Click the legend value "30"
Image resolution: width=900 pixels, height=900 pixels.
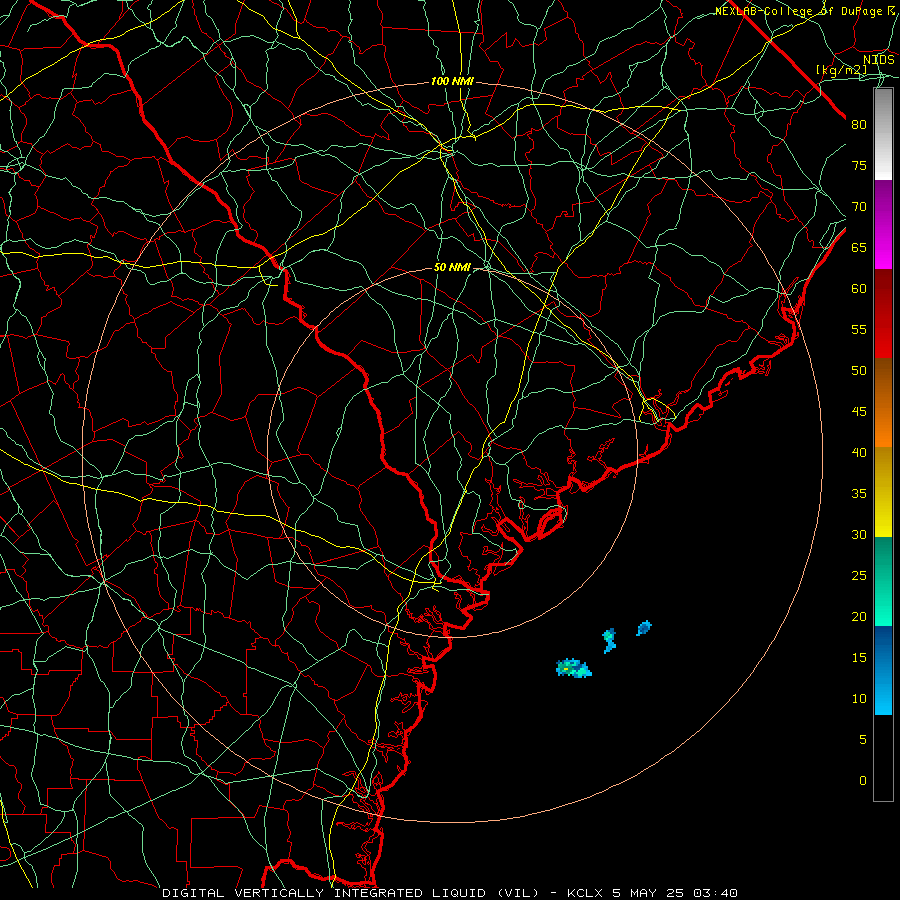tap(859, 534)
